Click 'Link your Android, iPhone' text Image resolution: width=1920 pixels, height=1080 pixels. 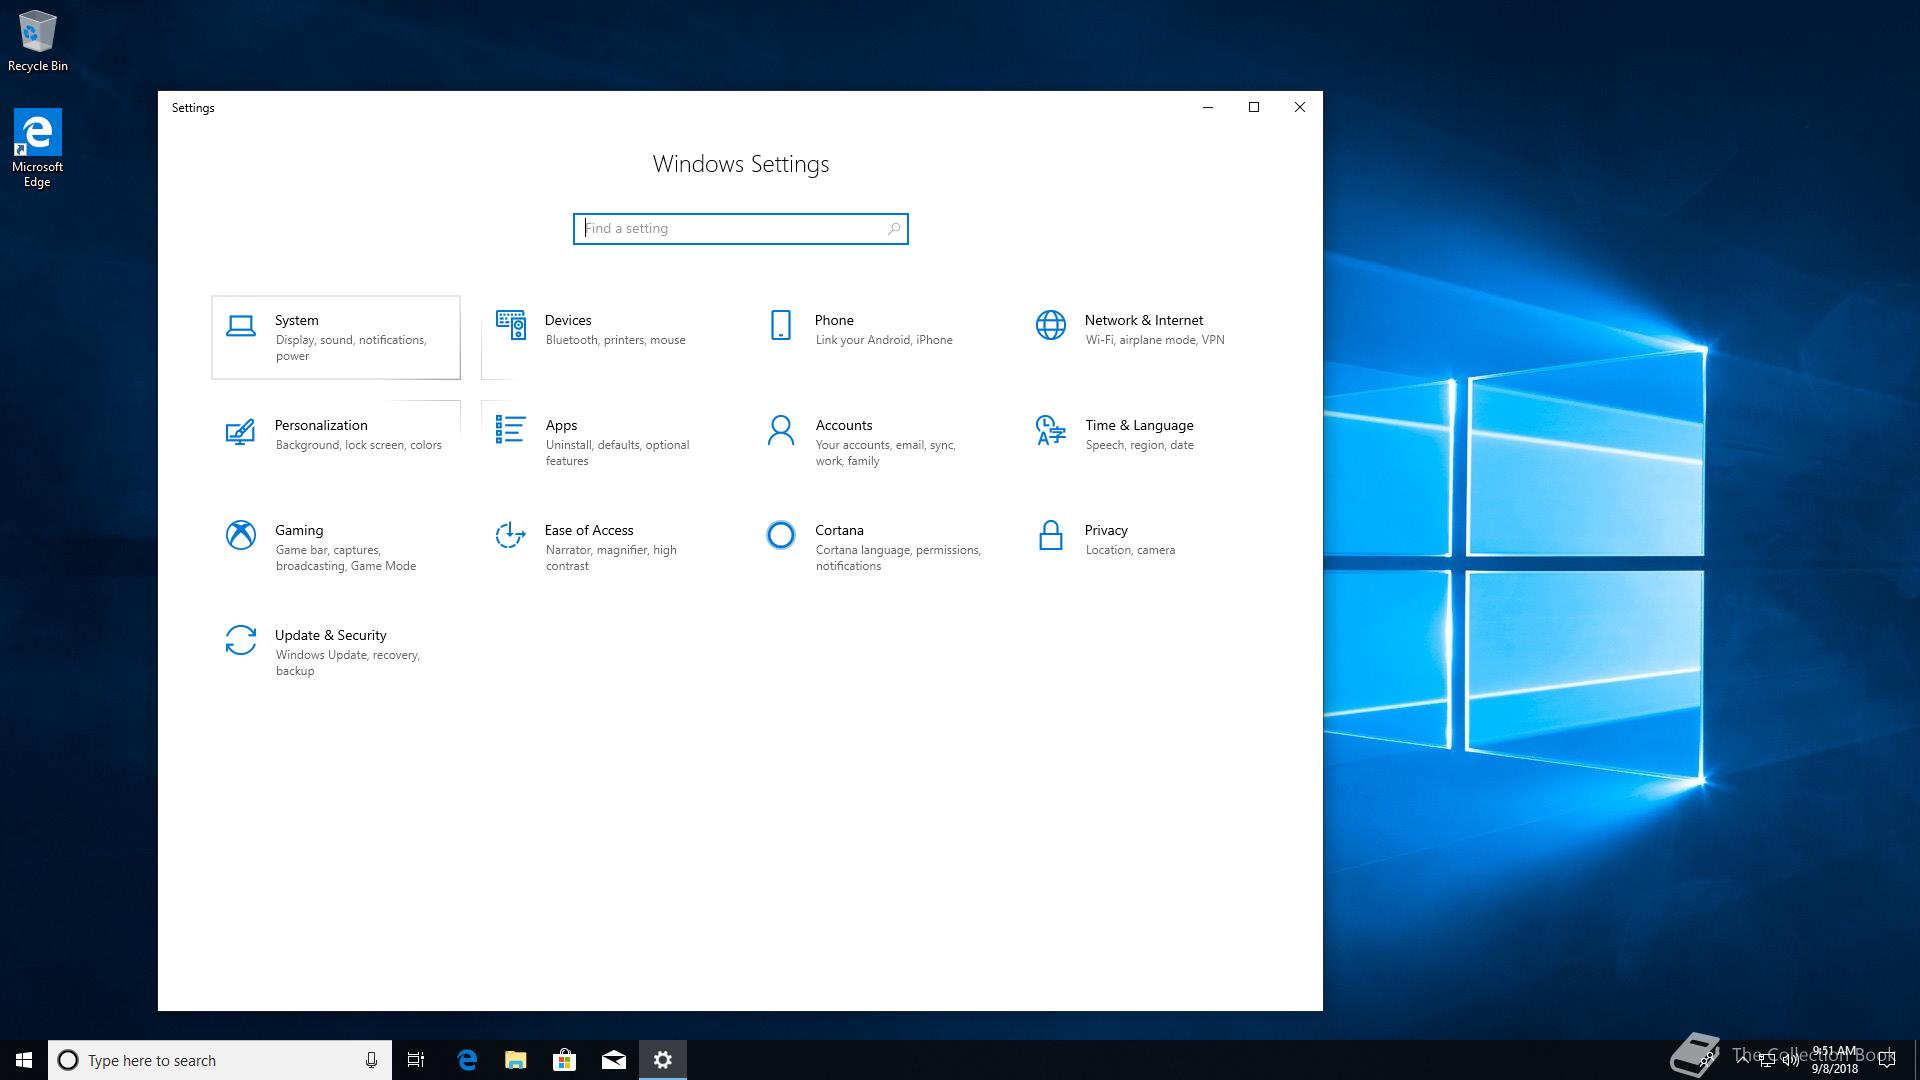point(884,340)
